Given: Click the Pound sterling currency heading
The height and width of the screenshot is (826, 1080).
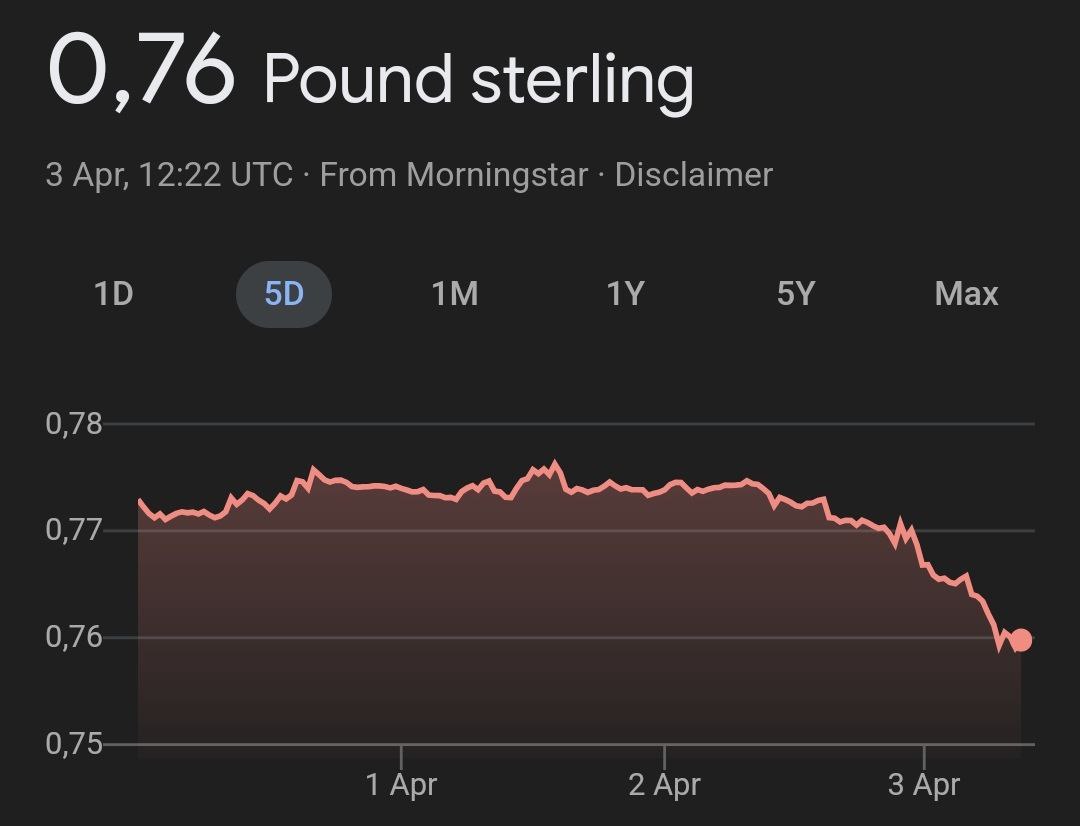Looking at the screenshot, I should coord(478,78).
